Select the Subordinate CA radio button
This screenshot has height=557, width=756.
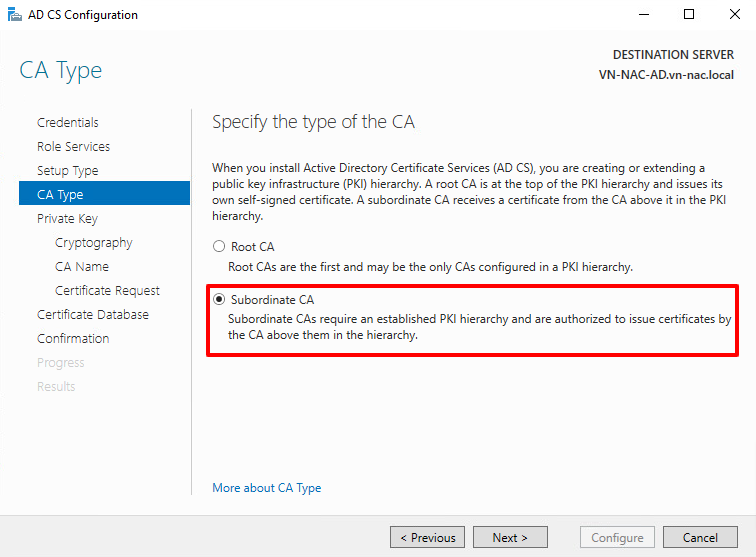coord(219,299)
